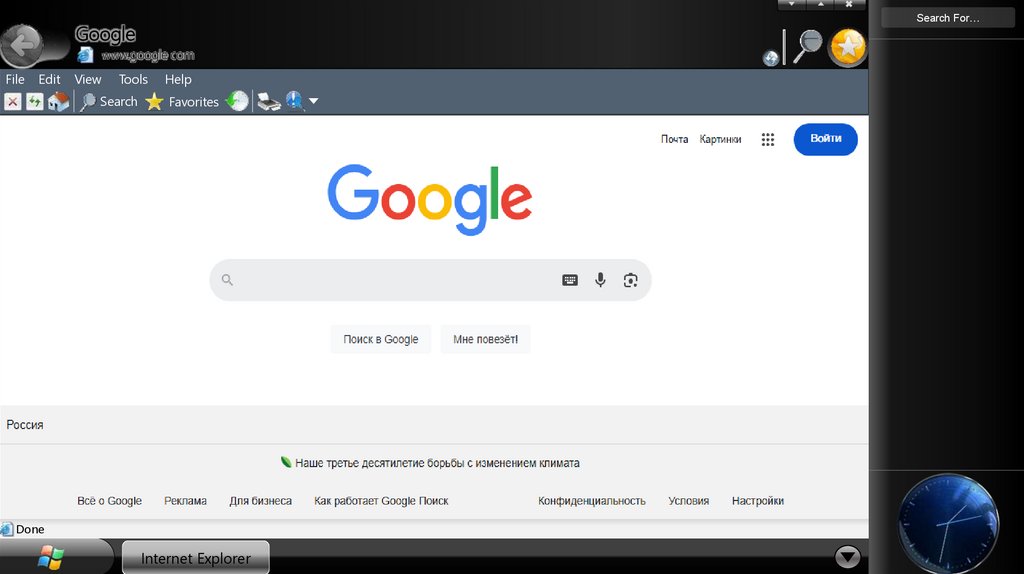Click the Search For… box in sidebar
1024x574 pixels.
(x=948, y=18)
